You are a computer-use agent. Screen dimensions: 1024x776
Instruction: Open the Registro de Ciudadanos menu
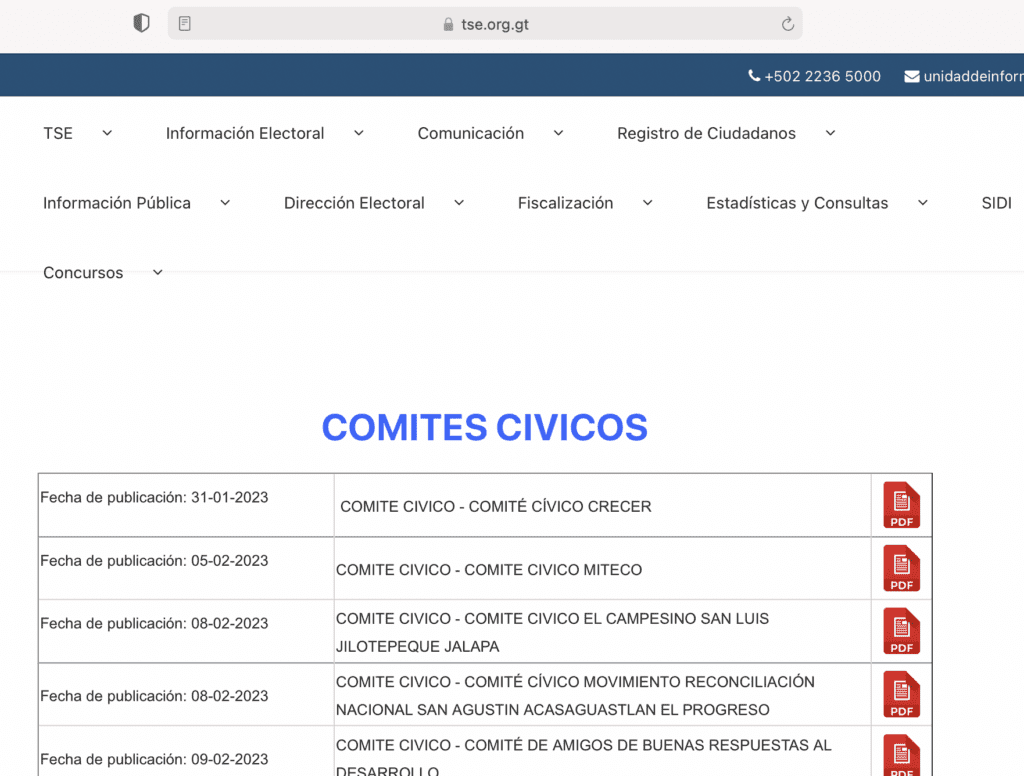click(706, 133)
